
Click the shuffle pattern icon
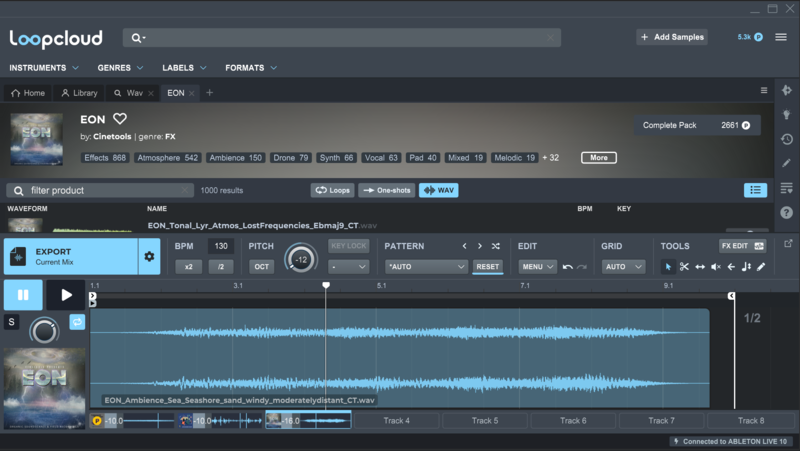(495, 246)
